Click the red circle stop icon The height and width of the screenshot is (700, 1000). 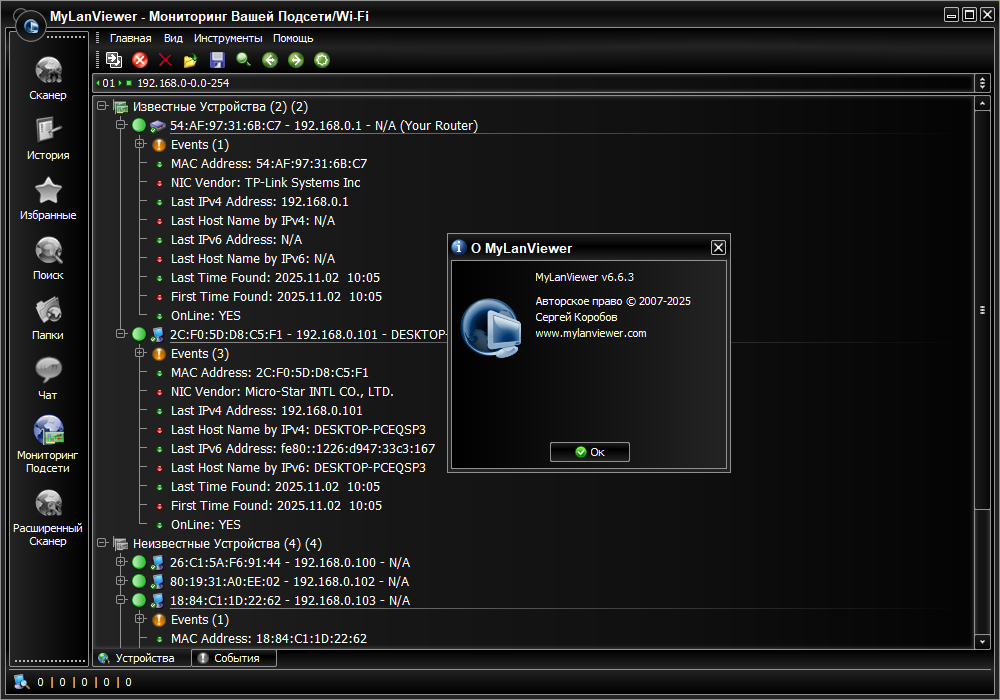140,60
